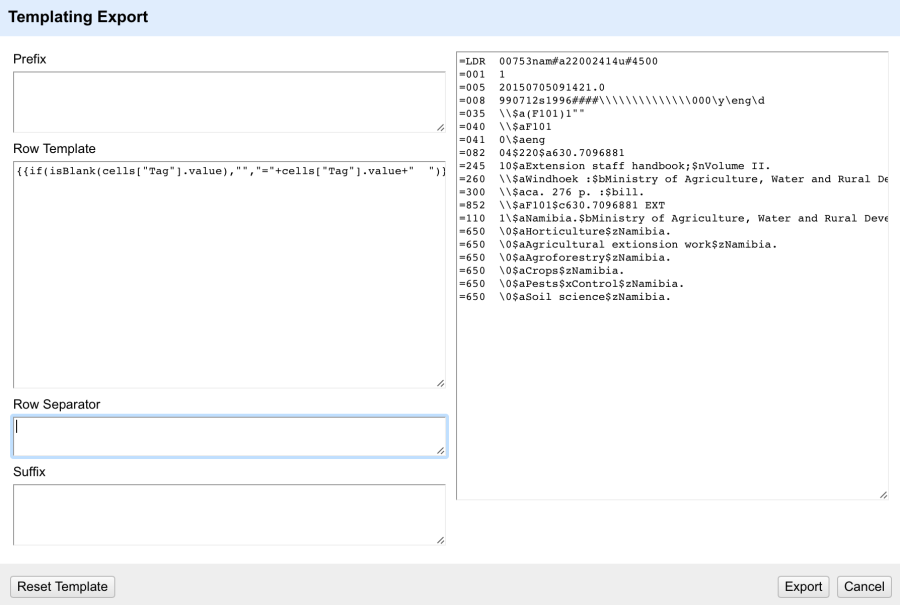The width and height of the screenshot is (900, 605).
Task: Click inside the Suffix text area
Action: point(227,515)
